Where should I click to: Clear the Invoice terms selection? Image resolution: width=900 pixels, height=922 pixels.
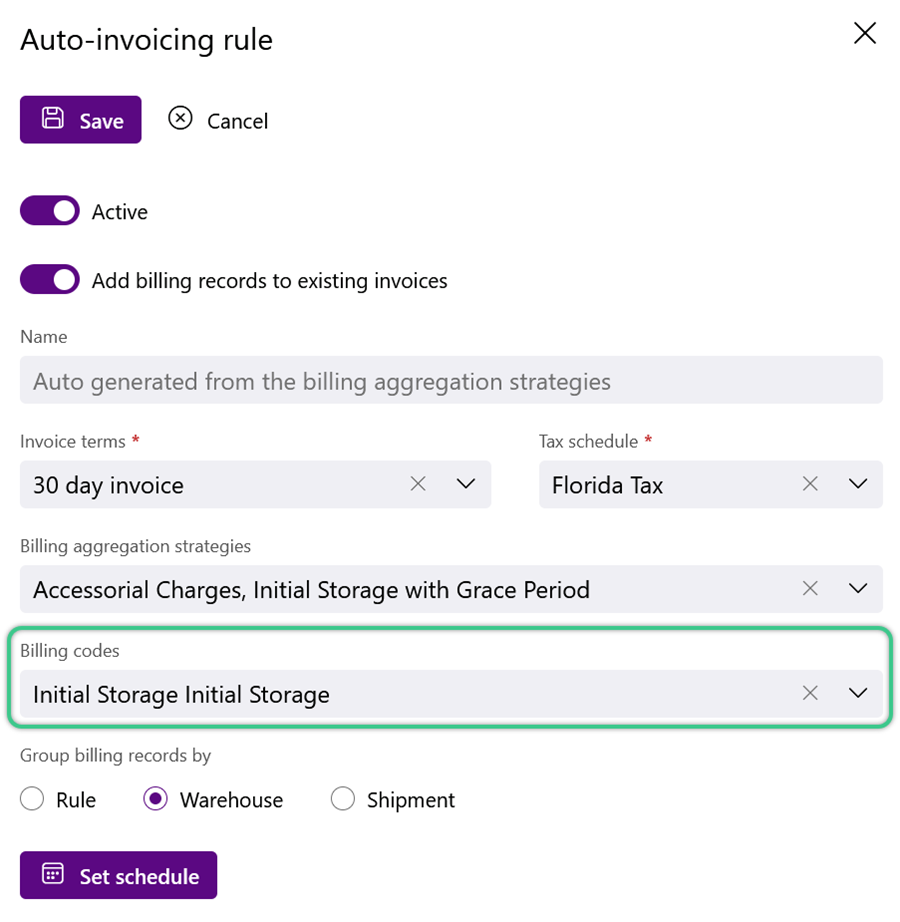(418, 484)
